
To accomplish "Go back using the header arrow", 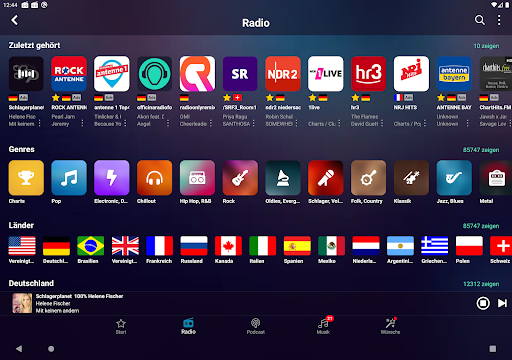I will point(15,20).
